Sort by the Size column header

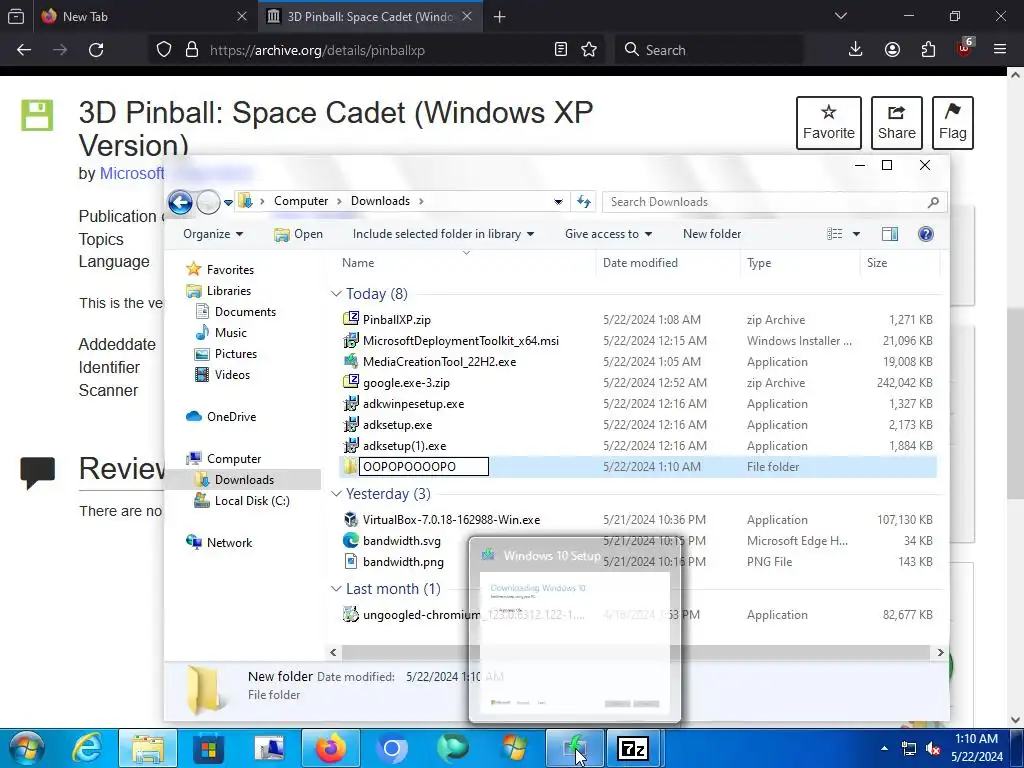pos(876,263)
